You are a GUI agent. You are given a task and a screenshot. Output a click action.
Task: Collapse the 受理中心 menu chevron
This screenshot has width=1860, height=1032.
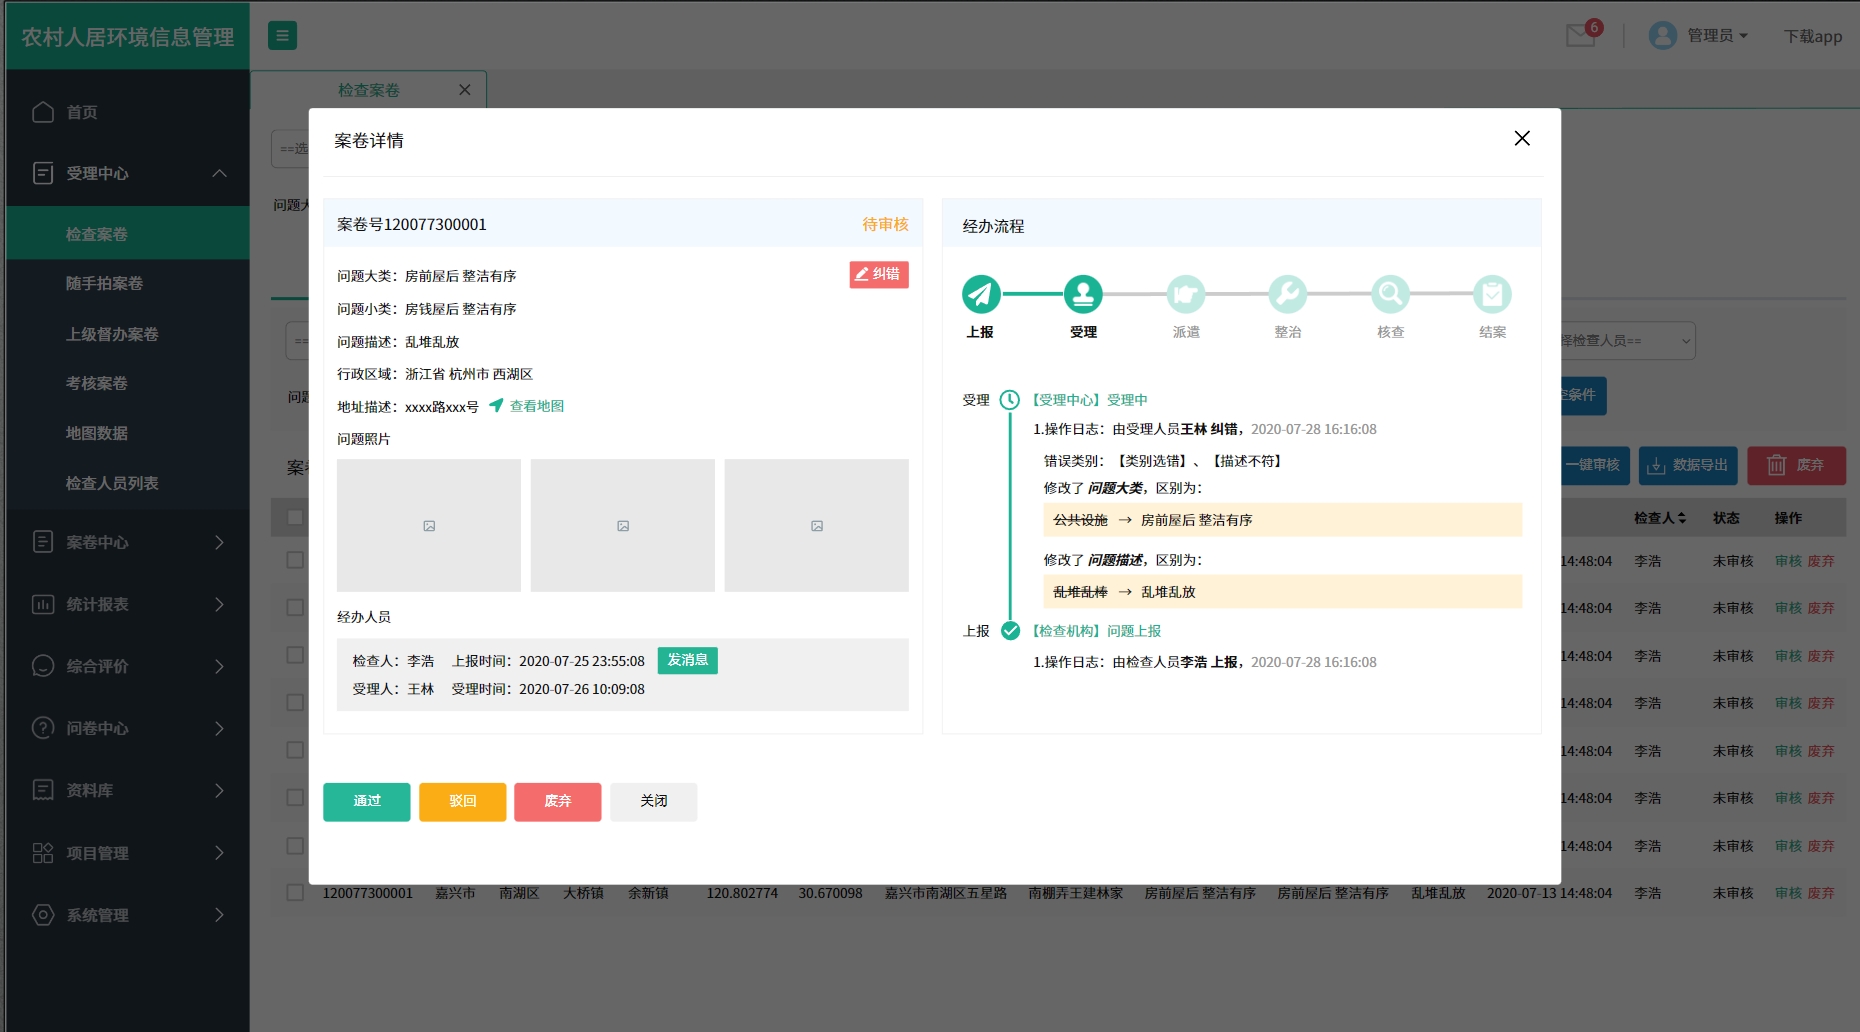219,173
